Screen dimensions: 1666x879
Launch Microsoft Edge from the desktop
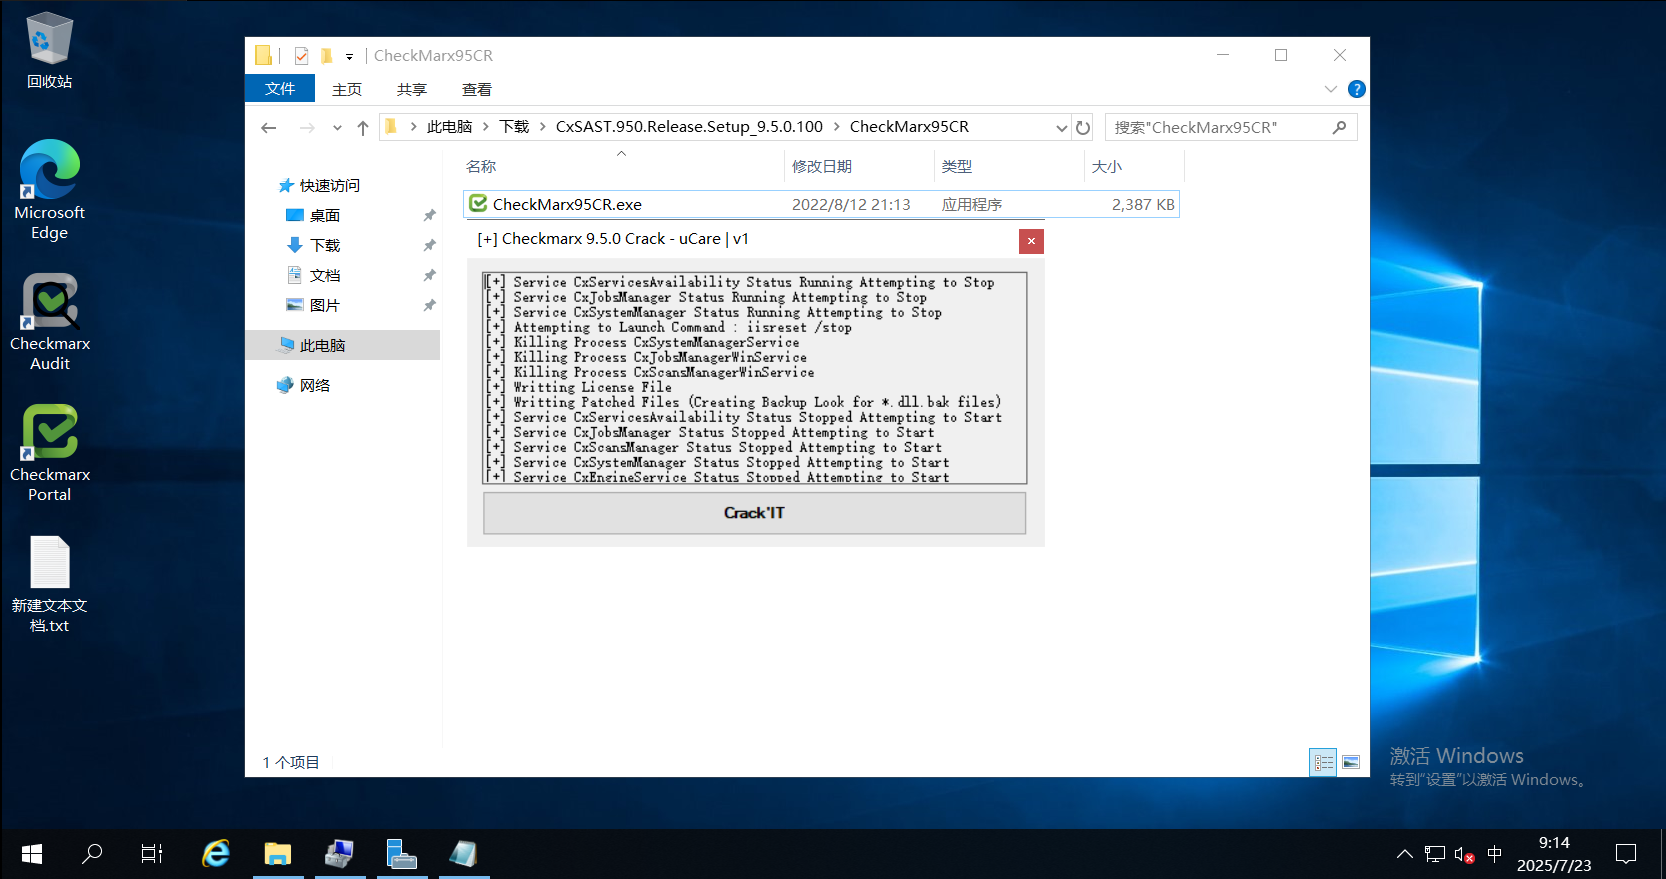[x=49, y=190]
